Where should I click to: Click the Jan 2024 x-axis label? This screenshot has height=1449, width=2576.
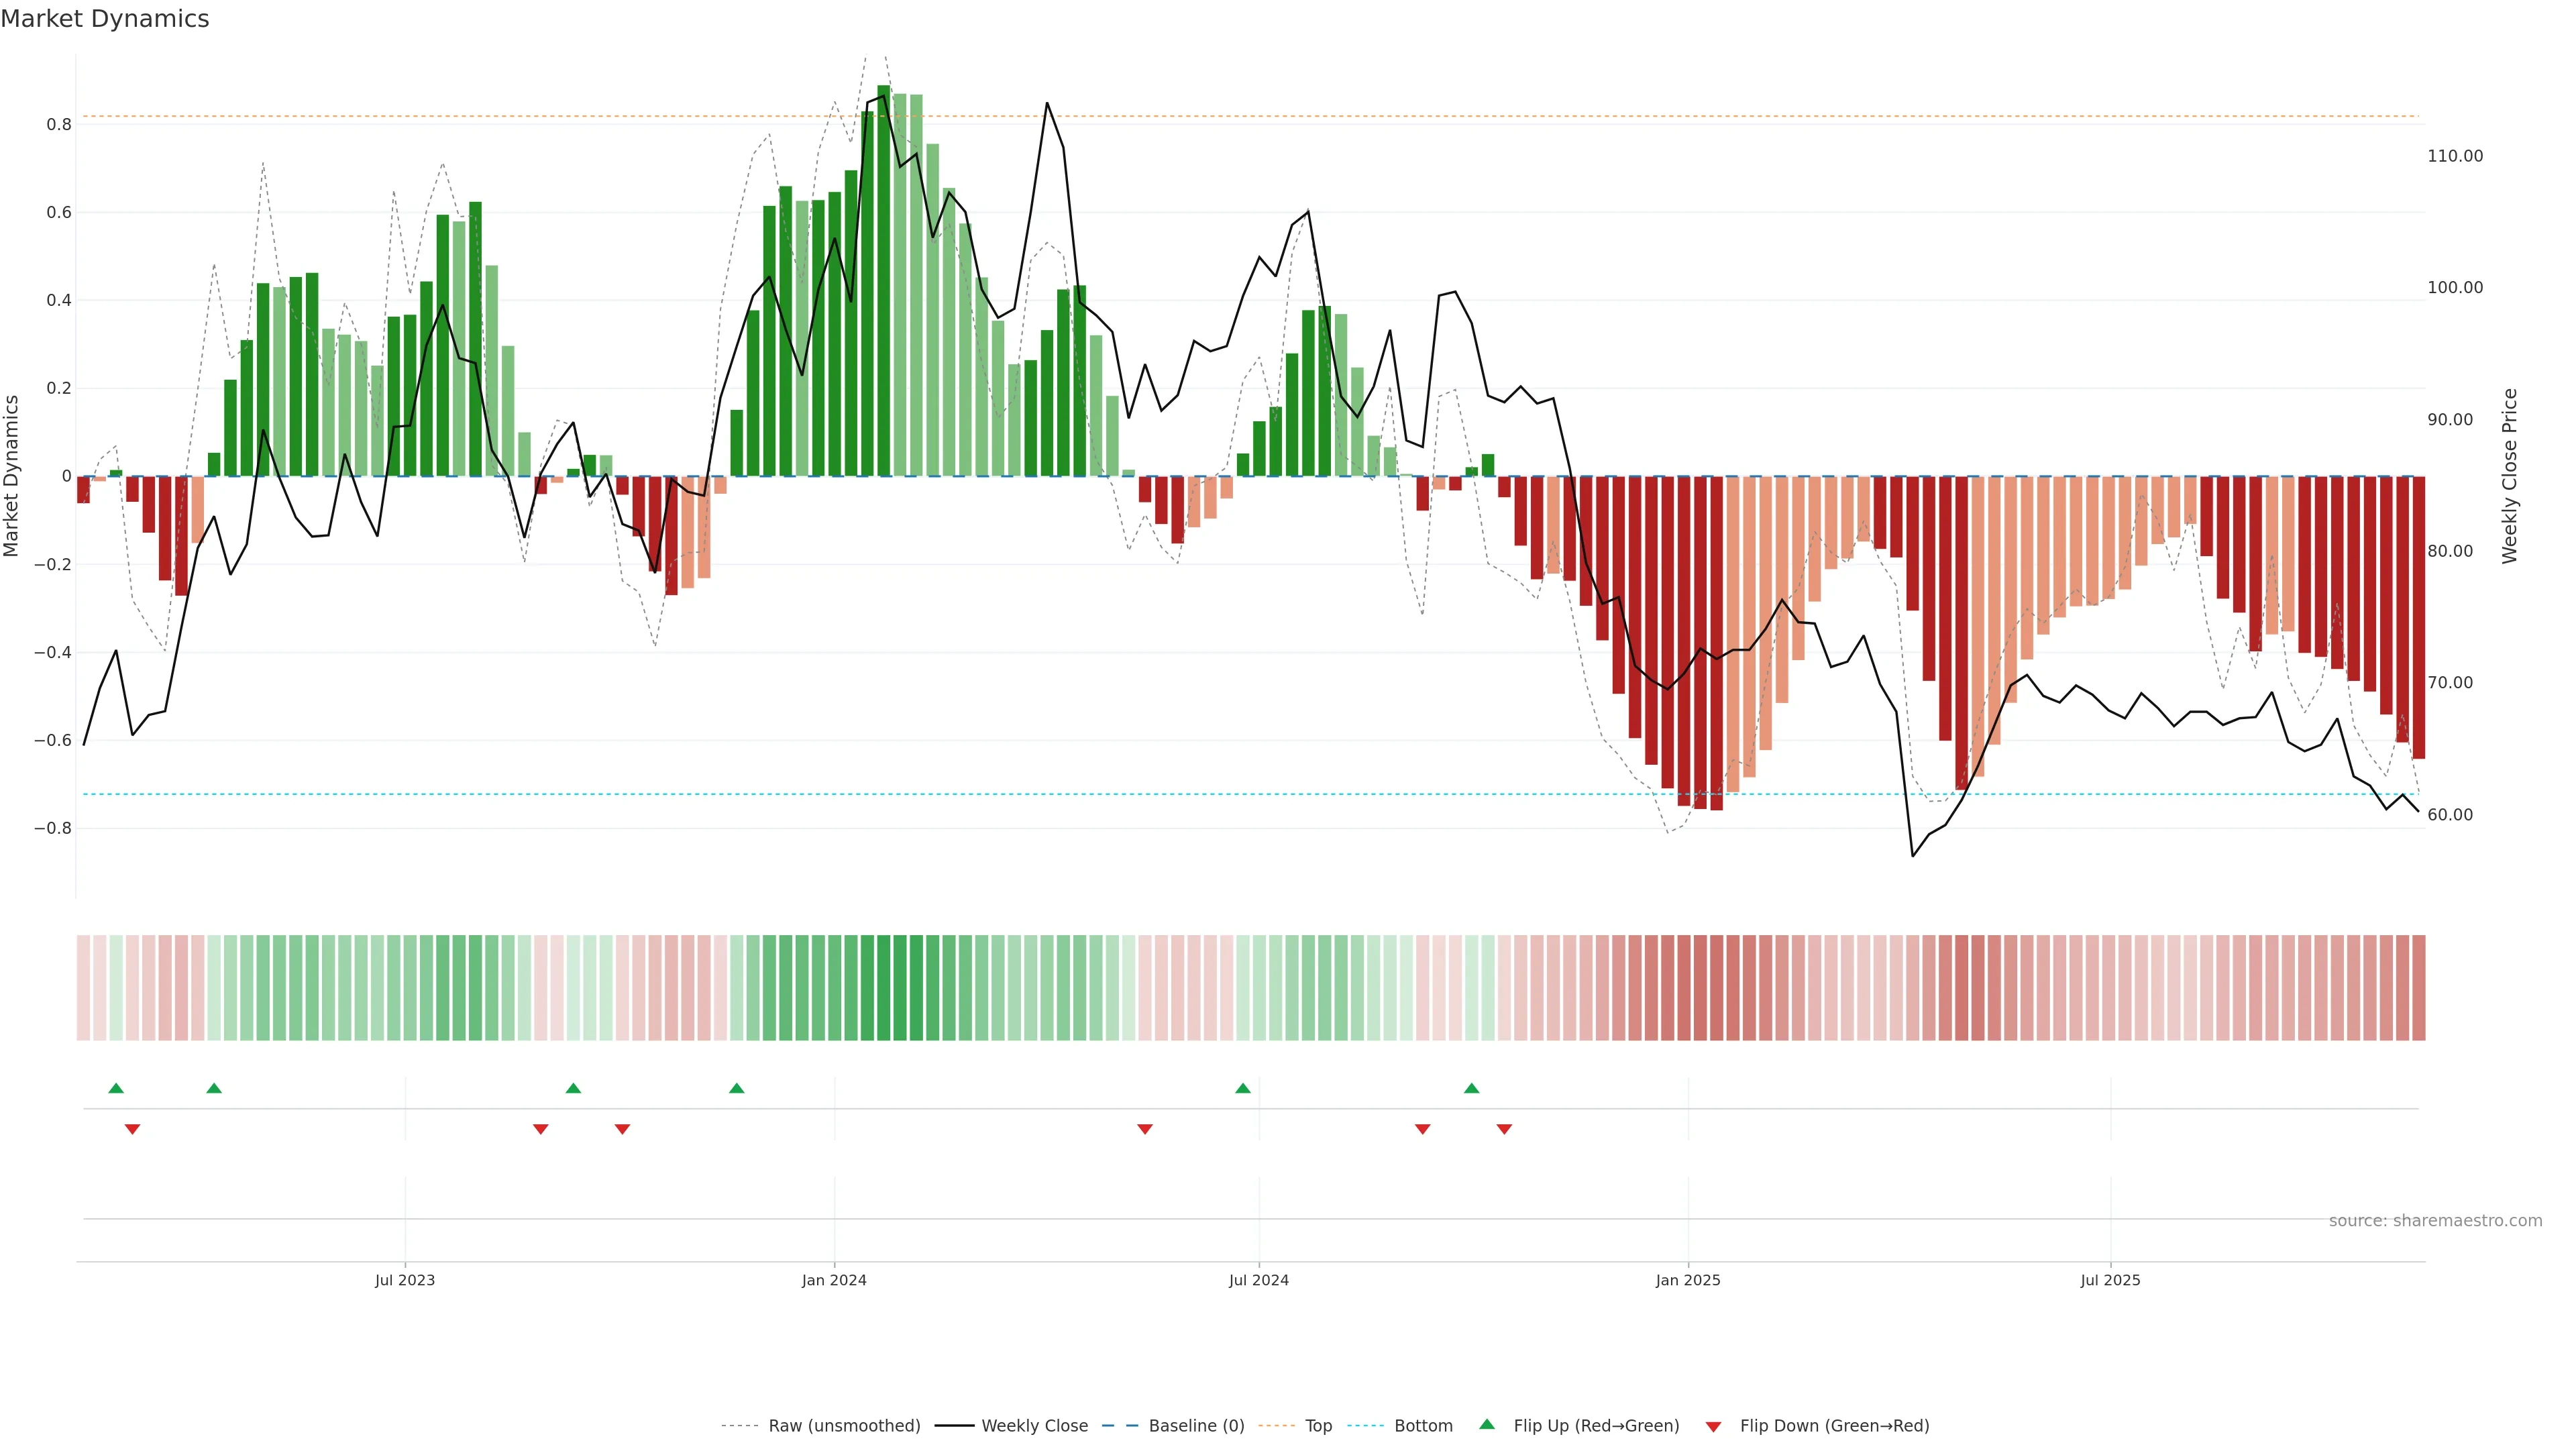point(834,1280)
